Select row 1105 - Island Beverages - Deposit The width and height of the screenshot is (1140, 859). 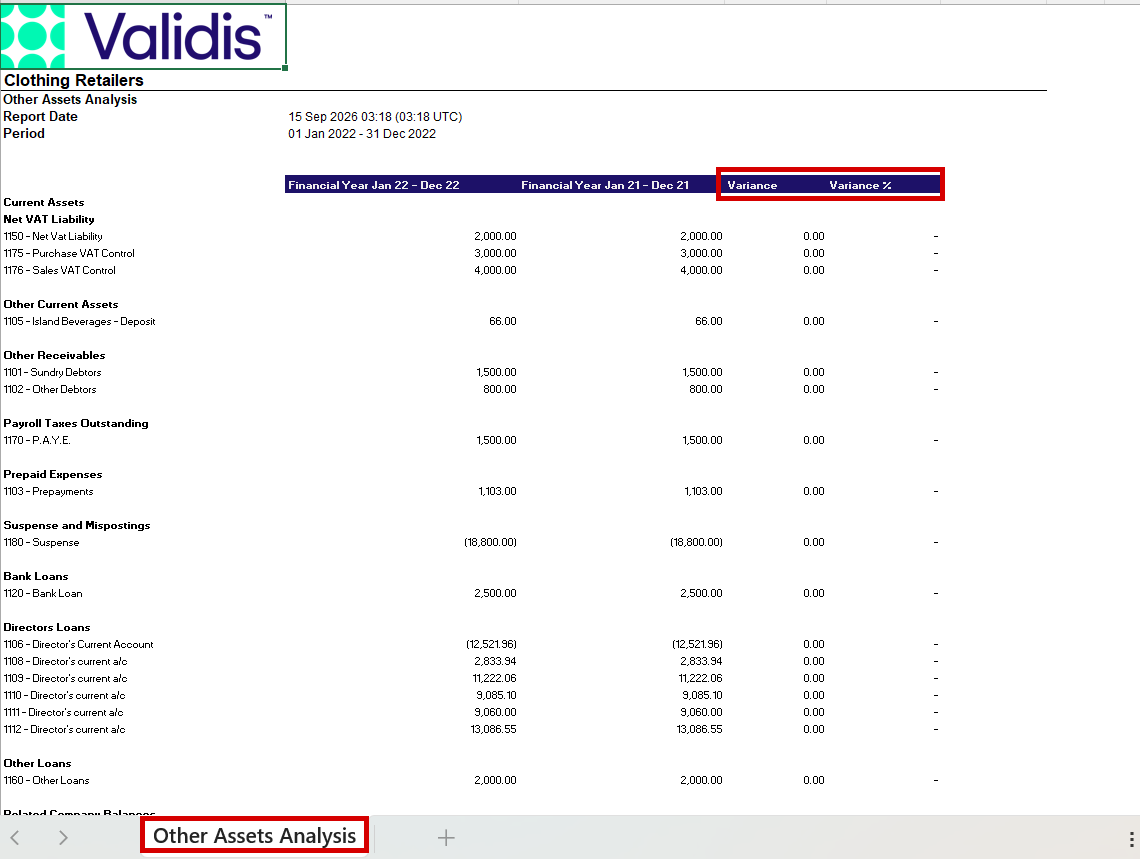click(79, 321)
